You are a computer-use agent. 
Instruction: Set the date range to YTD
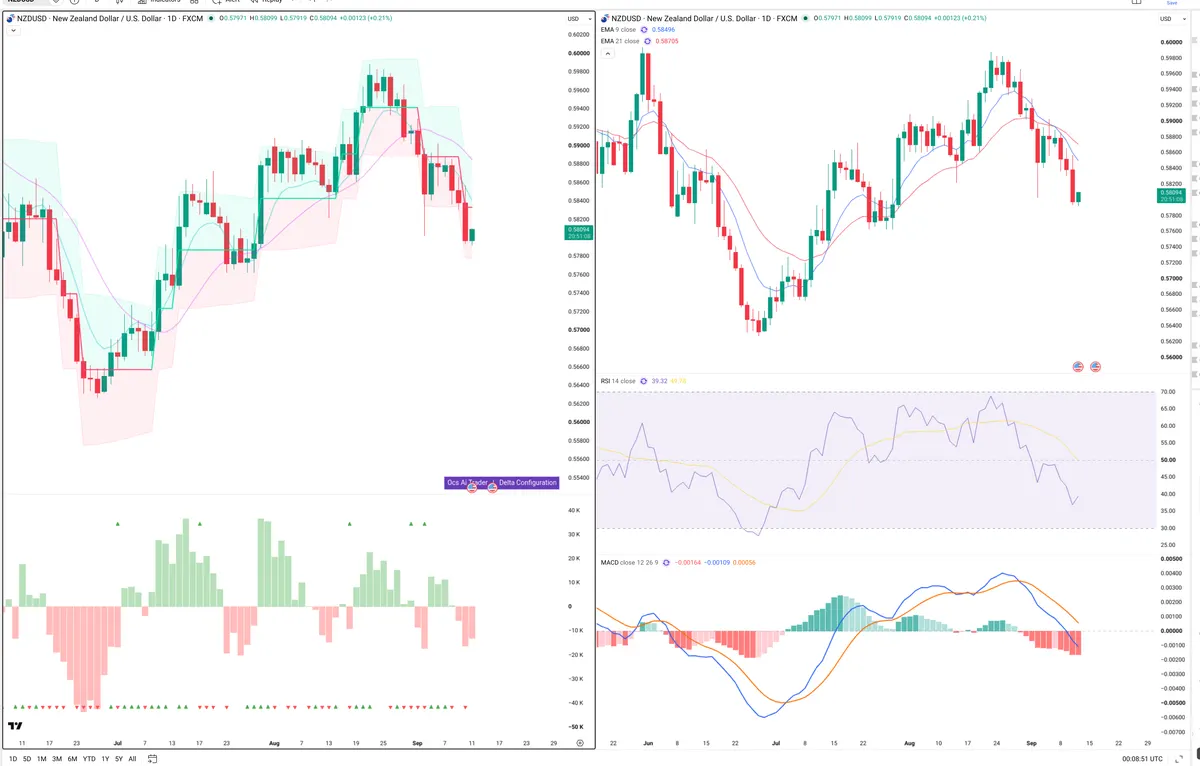point(89,759)
